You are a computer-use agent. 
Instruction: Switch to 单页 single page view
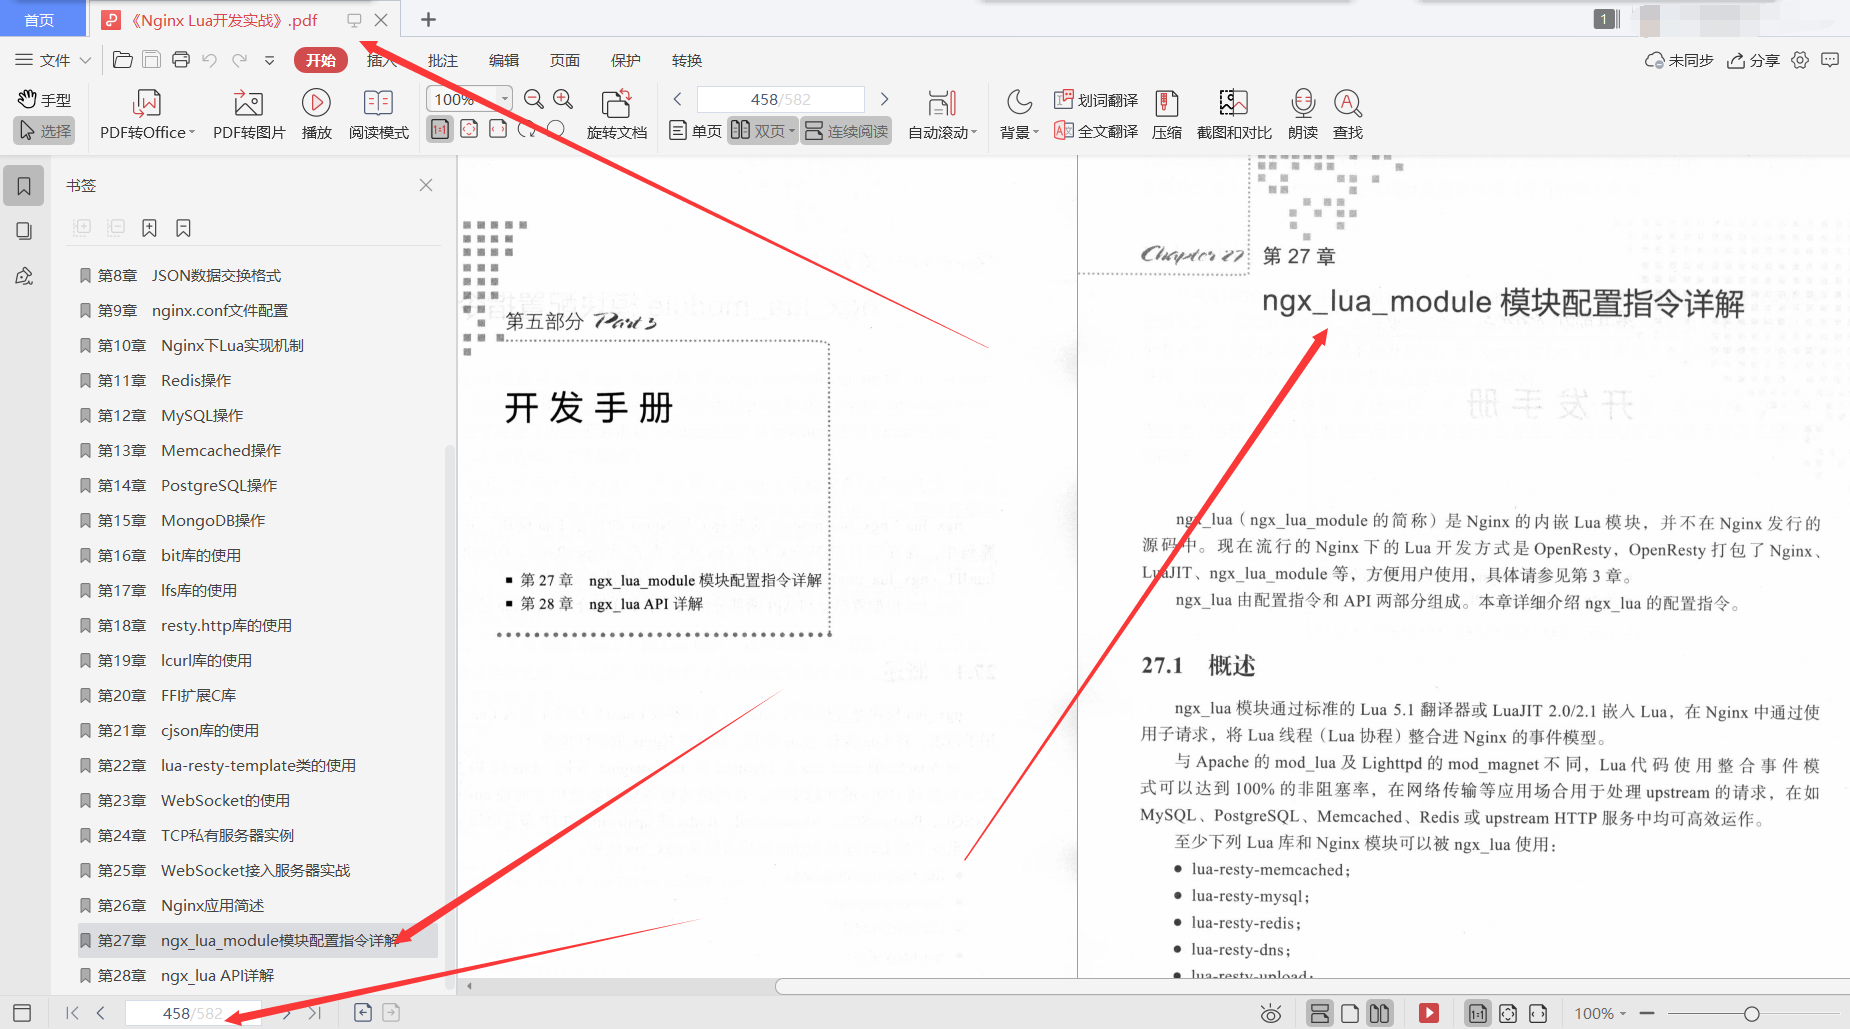pyautogui.click(x=694, y=130)
